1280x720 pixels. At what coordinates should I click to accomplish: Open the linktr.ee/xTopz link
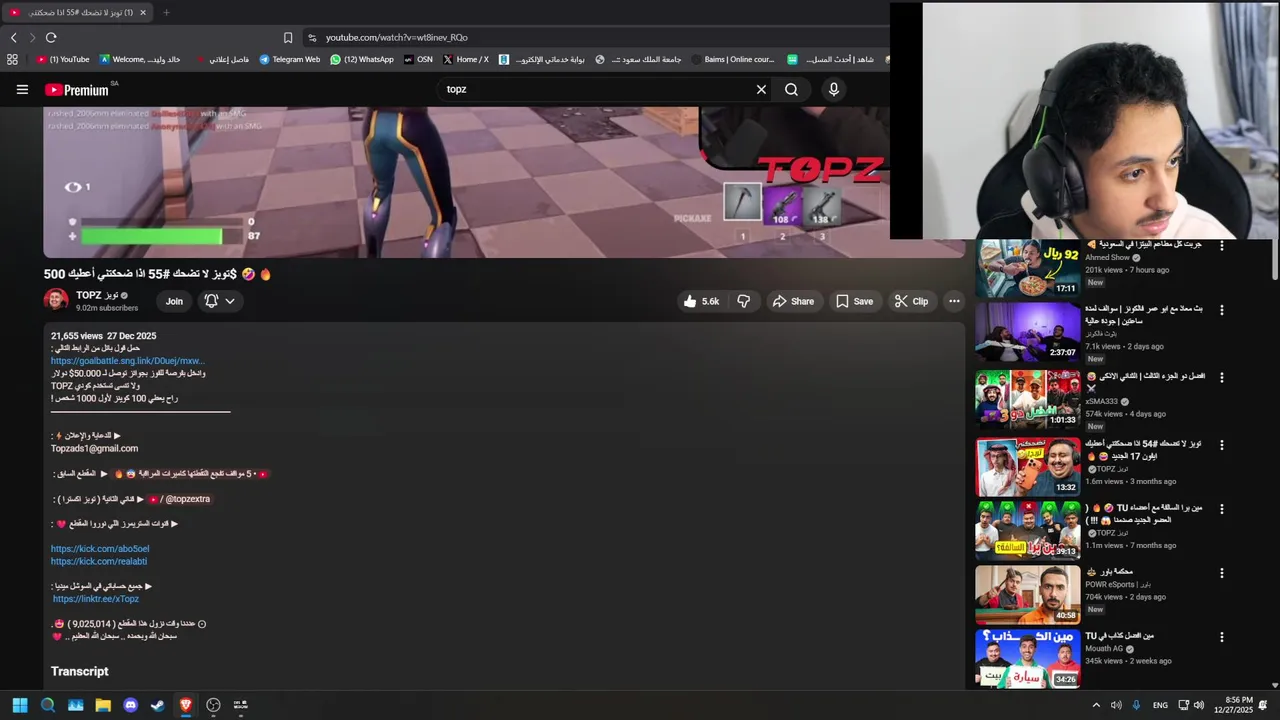(x=96, y=599)
